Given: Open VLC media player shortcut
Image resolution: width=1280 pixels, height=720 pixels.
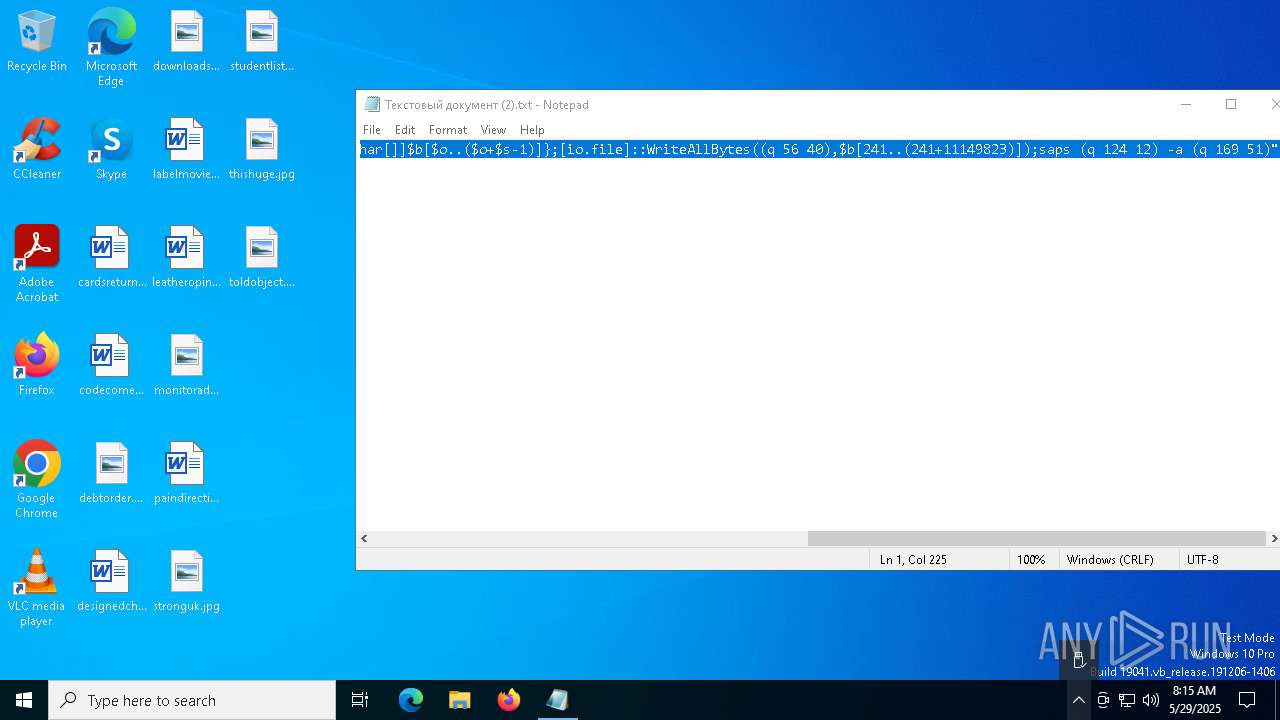Looking at the screenshot, I should pyautogui.click(x=37, y=588).
